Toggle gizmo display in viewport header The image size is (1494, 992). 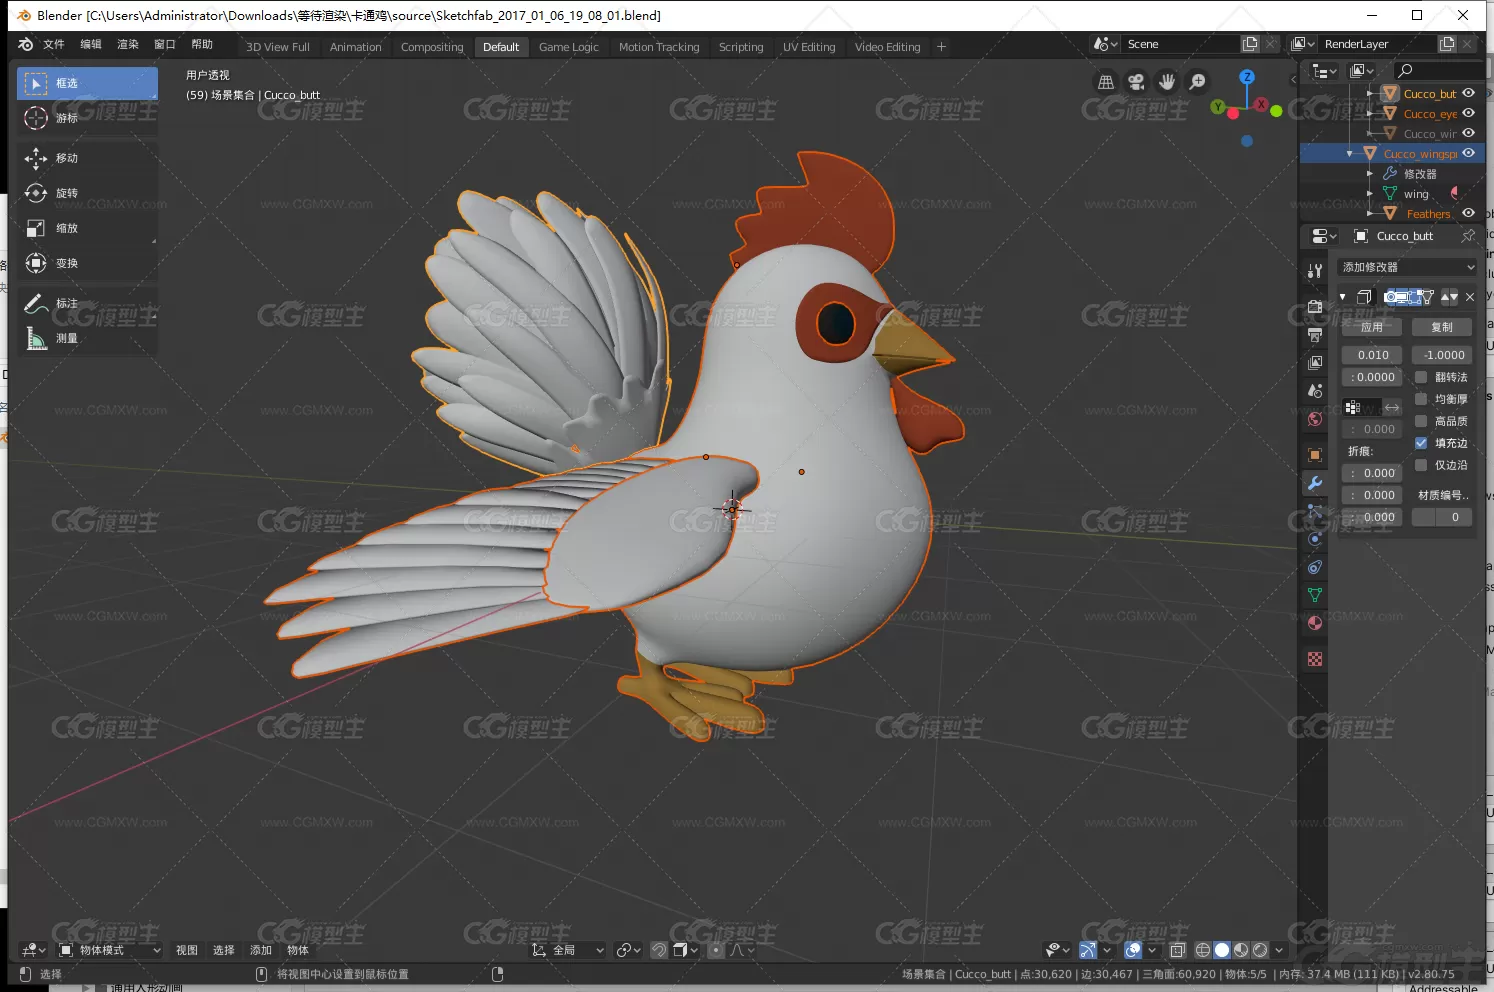(x=1088, y=950)
